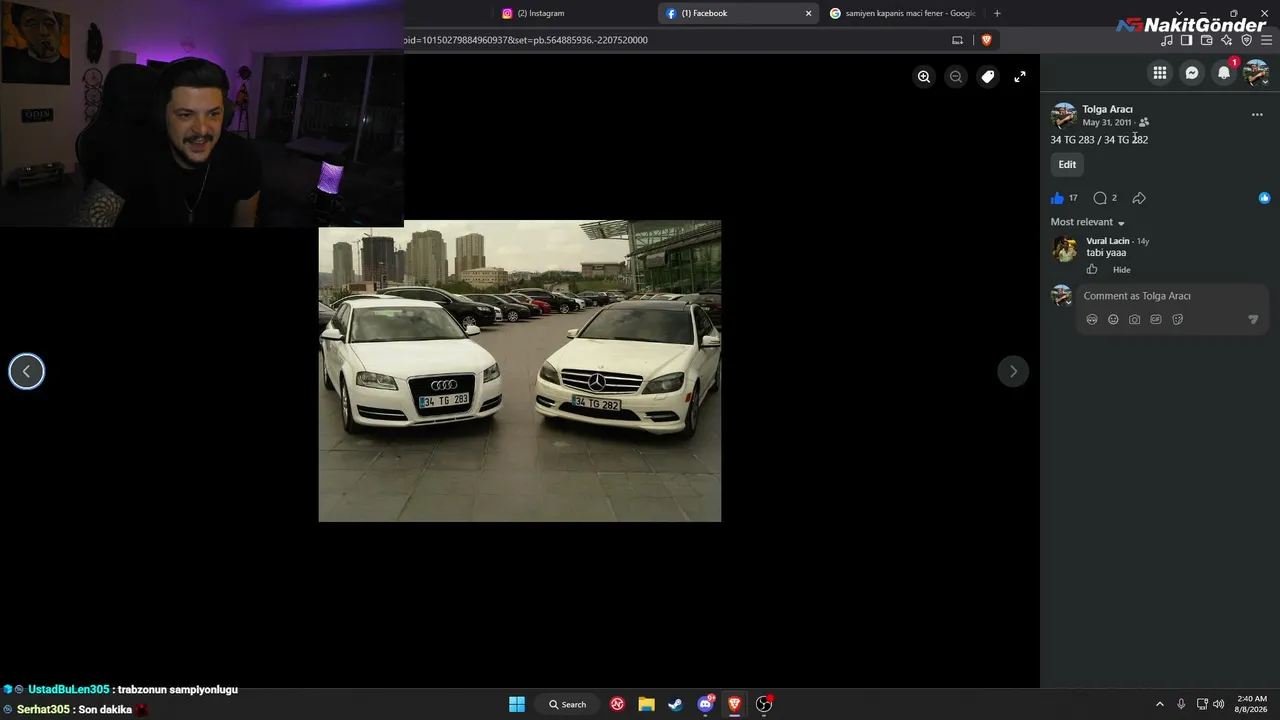Image resolution: width=1280 pixels, height=720 pixels.
Task: Send the comment
Action: pos(1253,320)
